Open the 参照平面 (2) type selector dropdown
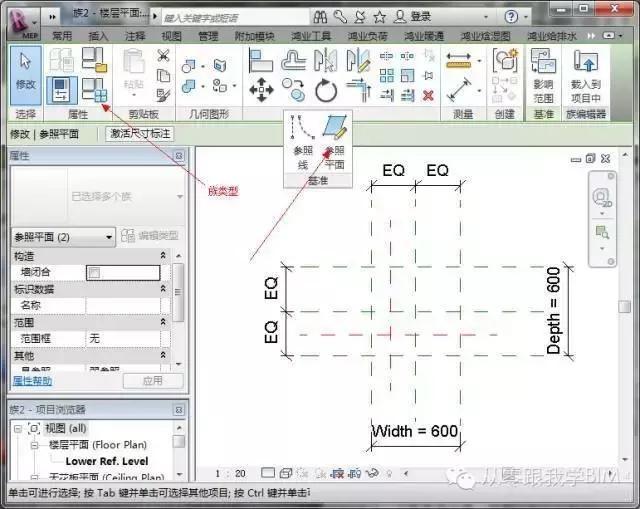This screenshot has width=640, height=509. tap(108, 237)
